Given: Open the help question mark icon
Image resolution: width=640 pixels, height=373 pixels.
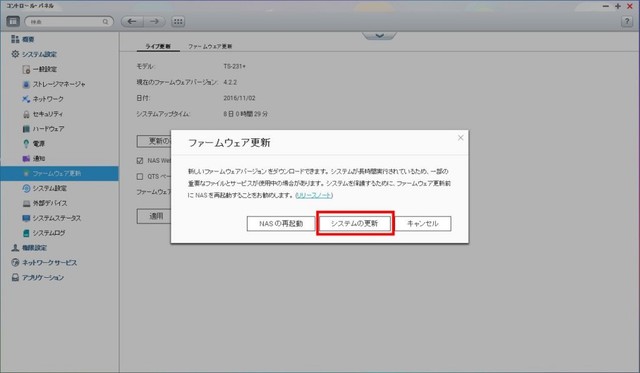Looking at the screenshot, I should click(627, 22).
